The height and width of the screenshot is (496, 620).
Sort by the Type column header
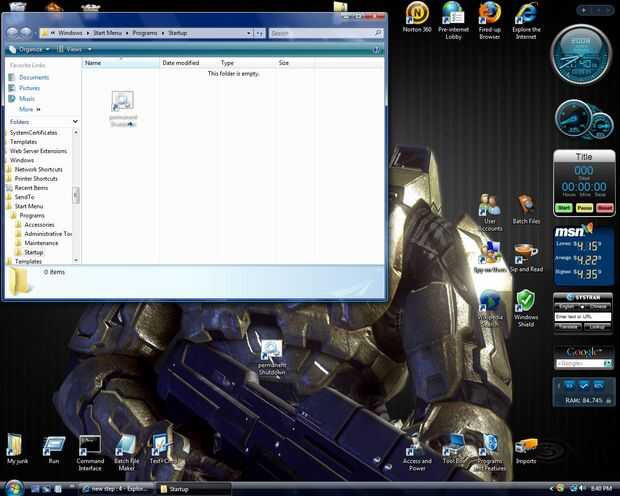coord(247,62)
